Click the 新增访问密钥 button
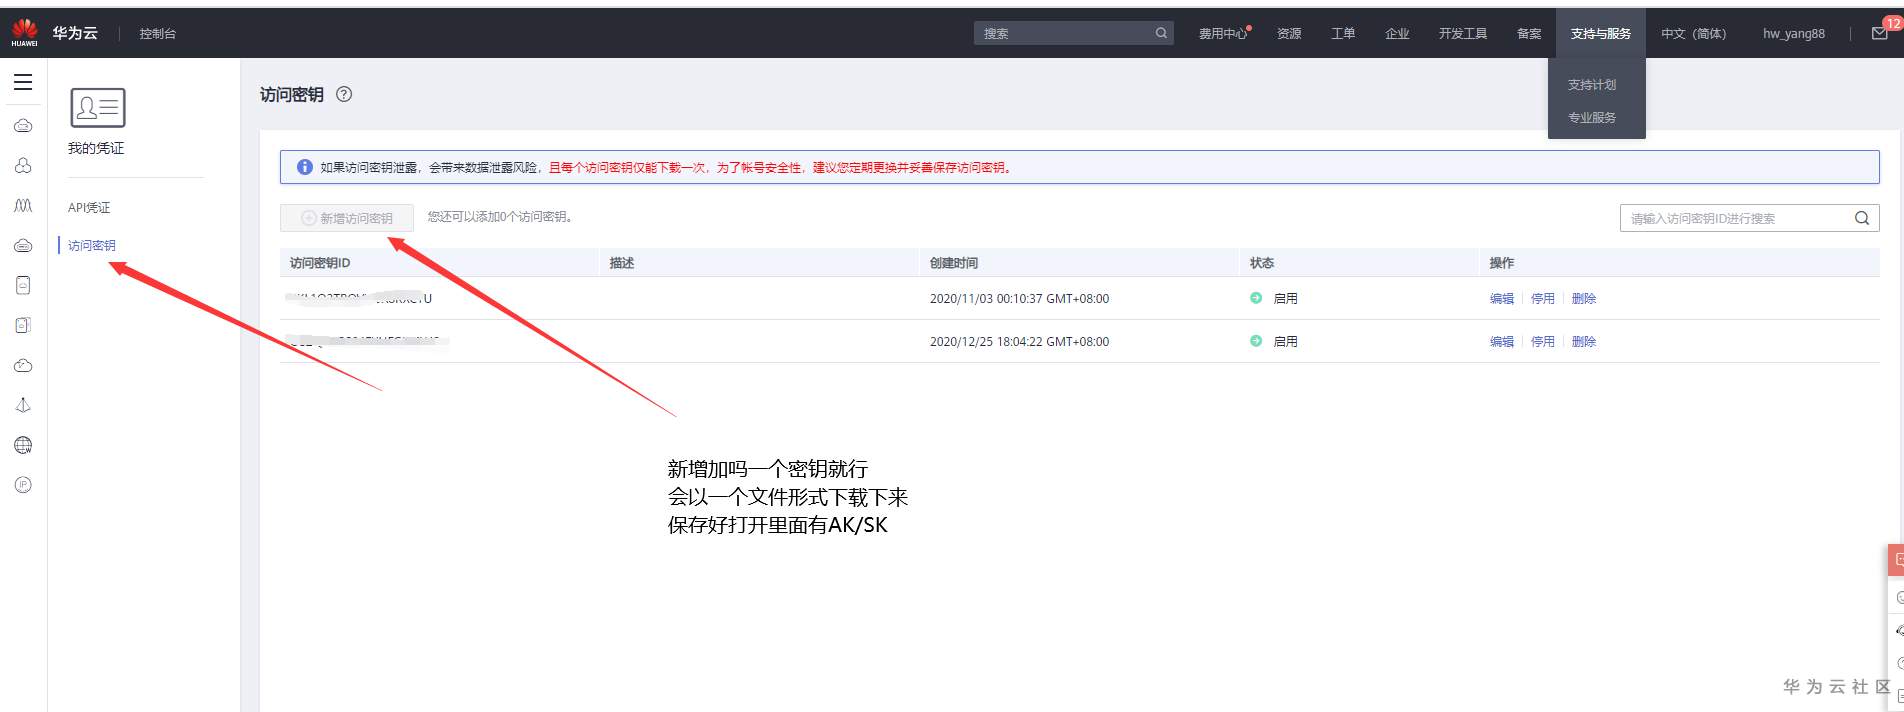The height and width of the screenshot is (712, 1904). tap(347, 218)
